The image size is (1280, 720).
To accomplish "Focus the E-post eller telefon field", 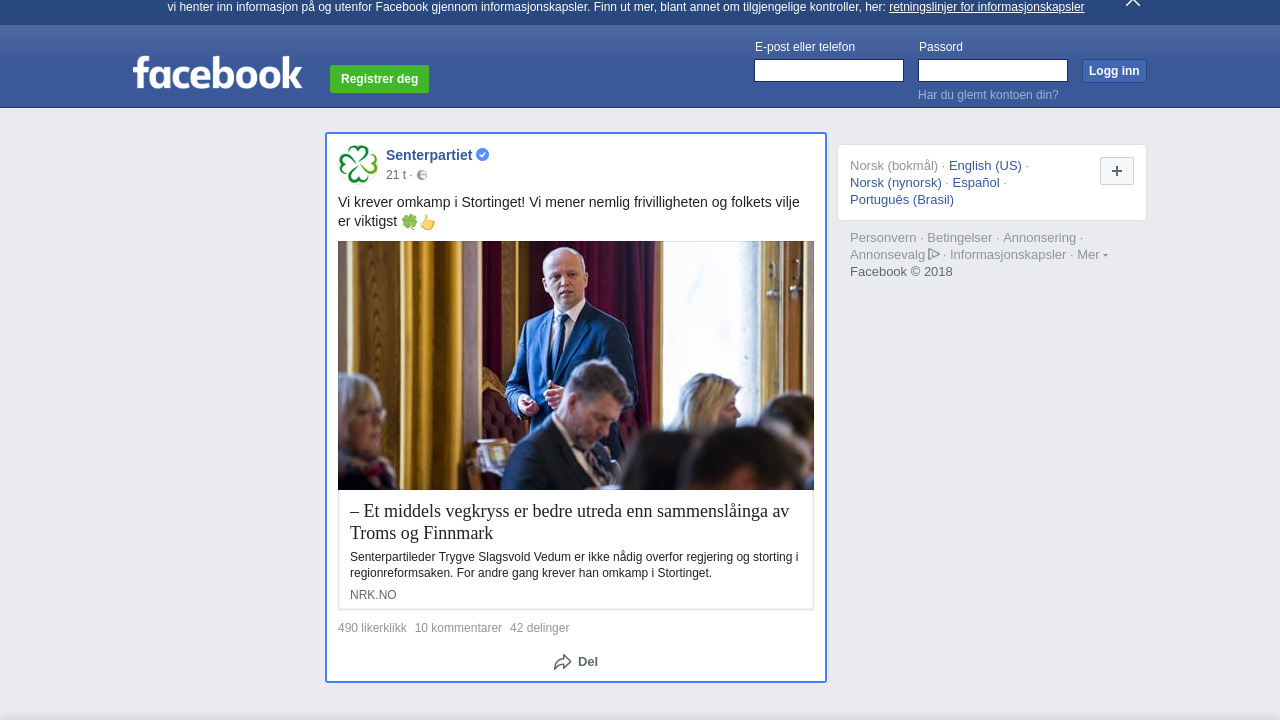I will click(829, 70).
